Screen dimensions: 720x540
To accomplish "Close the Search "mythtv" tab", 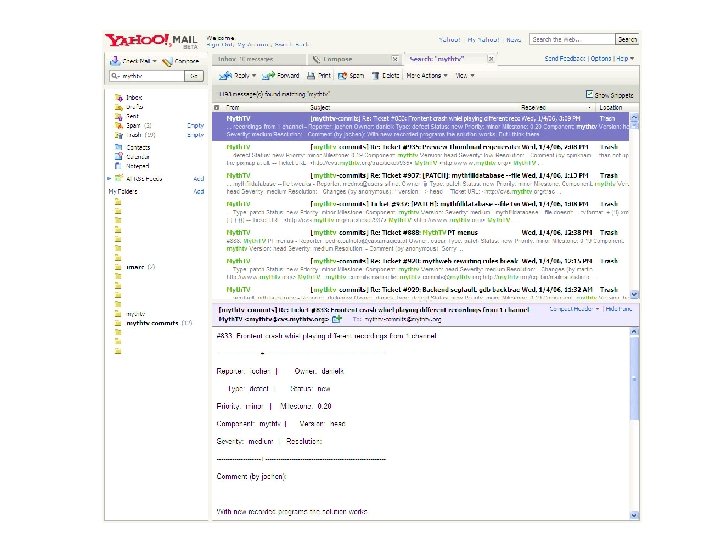I will [491, 59].
